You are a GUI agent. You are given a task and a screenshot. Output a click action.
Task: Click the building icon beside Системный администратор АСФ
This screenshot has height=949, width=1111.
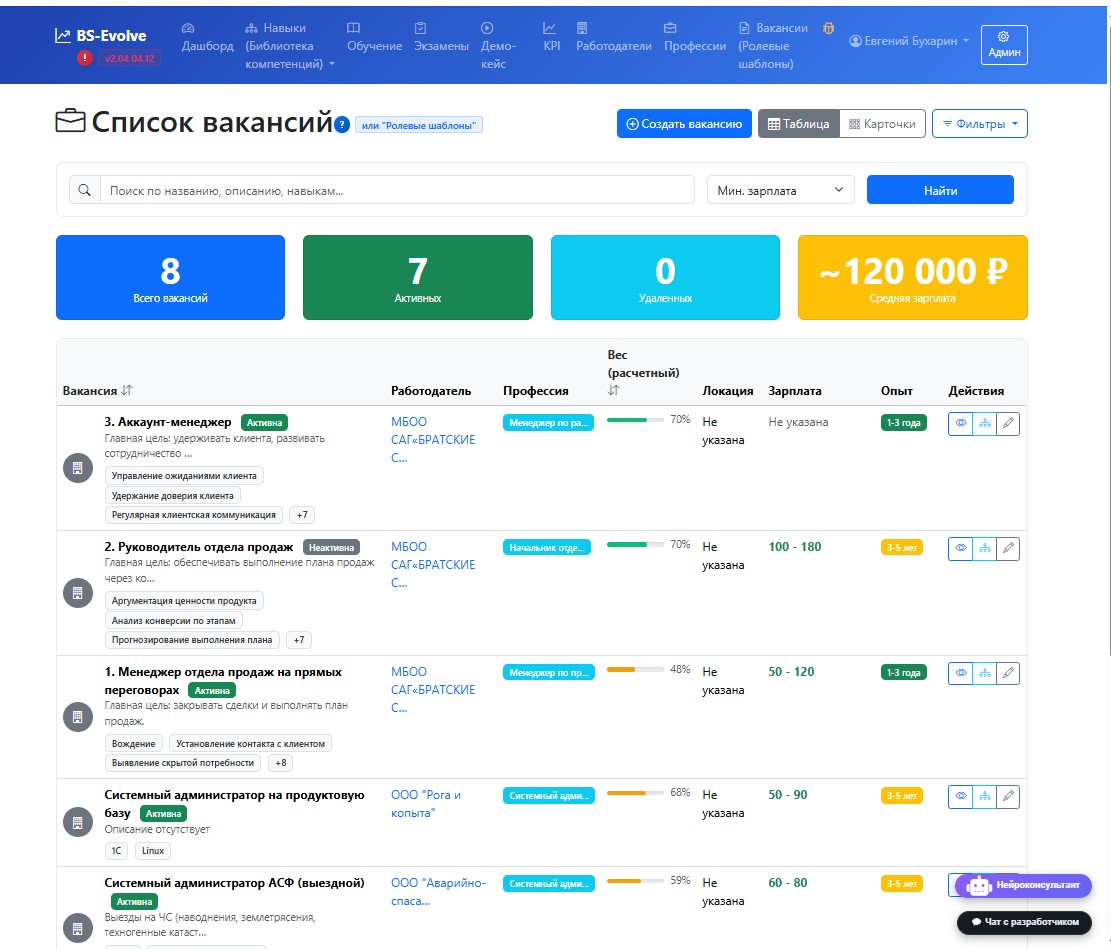pyautogui.click(x=78, y=928)
